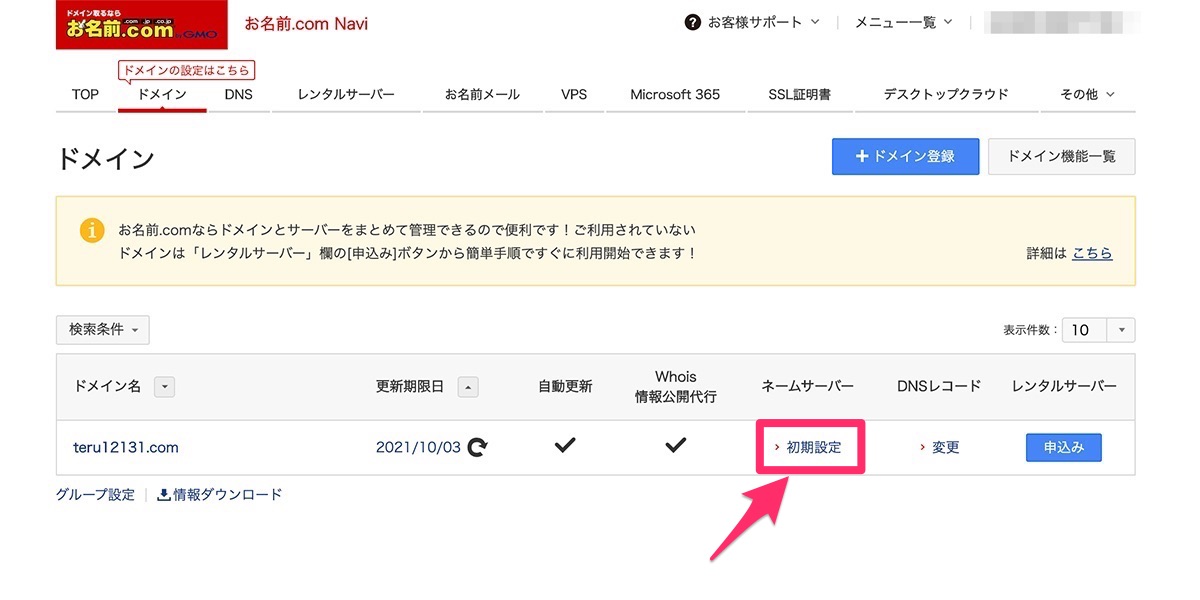Open the SSL証明書 tab

(799, 95)
